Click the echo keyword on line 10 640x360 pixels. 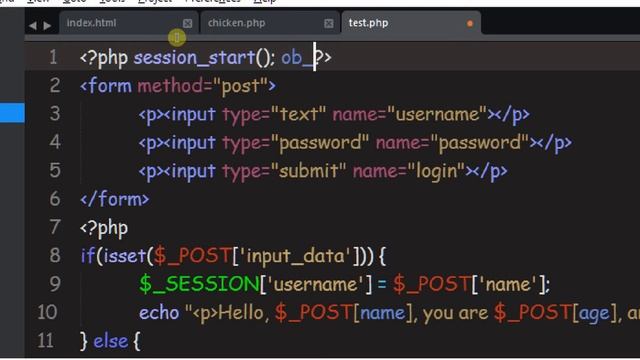(x=159, y=313)
